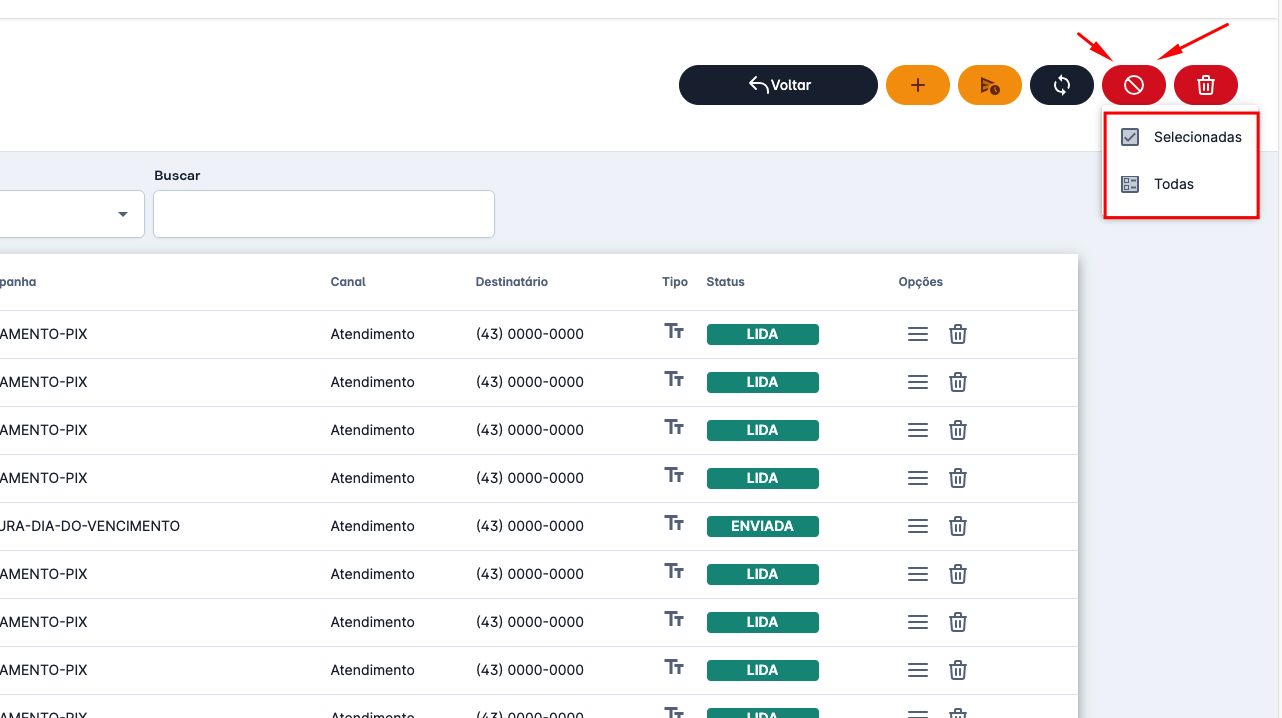Click the LIDA status badge in second row
The height and width of the screenshot is (718, 1282).
tap(762, 382)
